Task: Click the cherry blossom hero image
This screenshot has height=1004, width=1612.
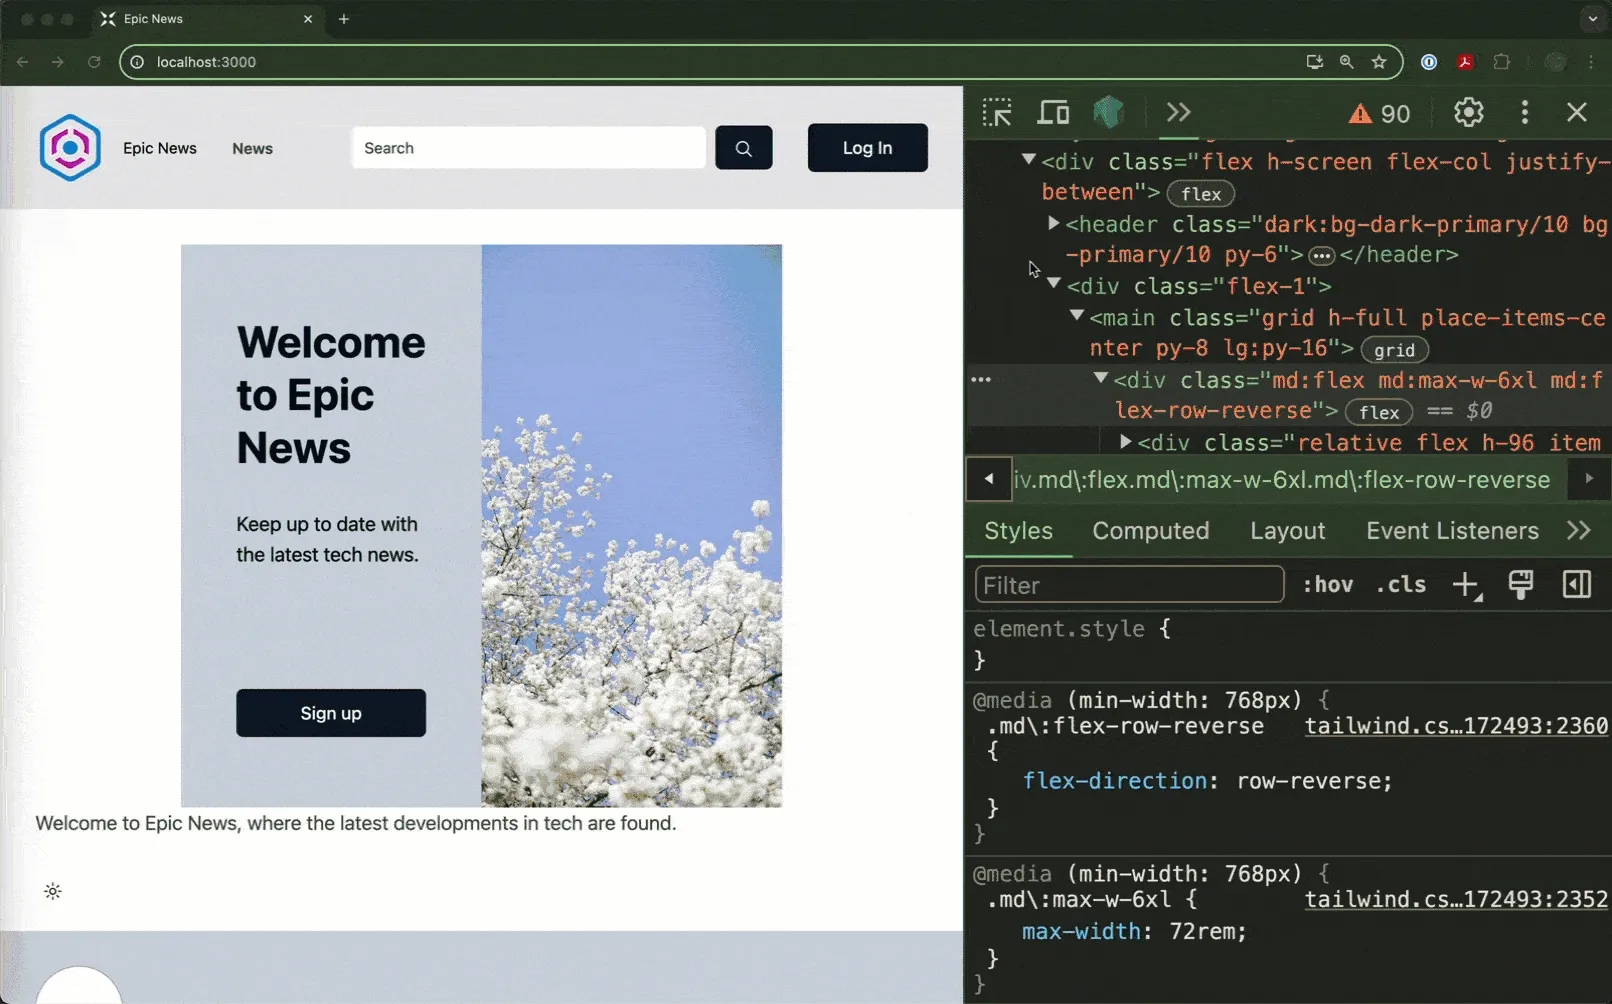Action: click(x=631, y=526)
